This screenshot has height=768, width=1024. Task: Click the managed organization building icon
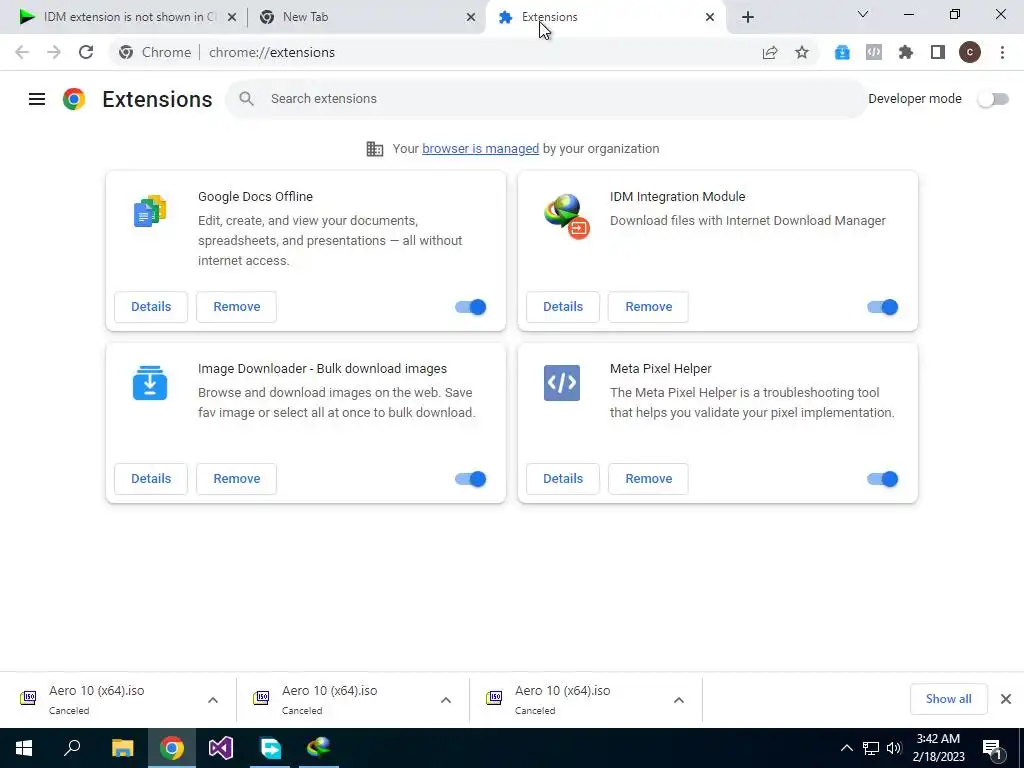click(x=375, y=149)
